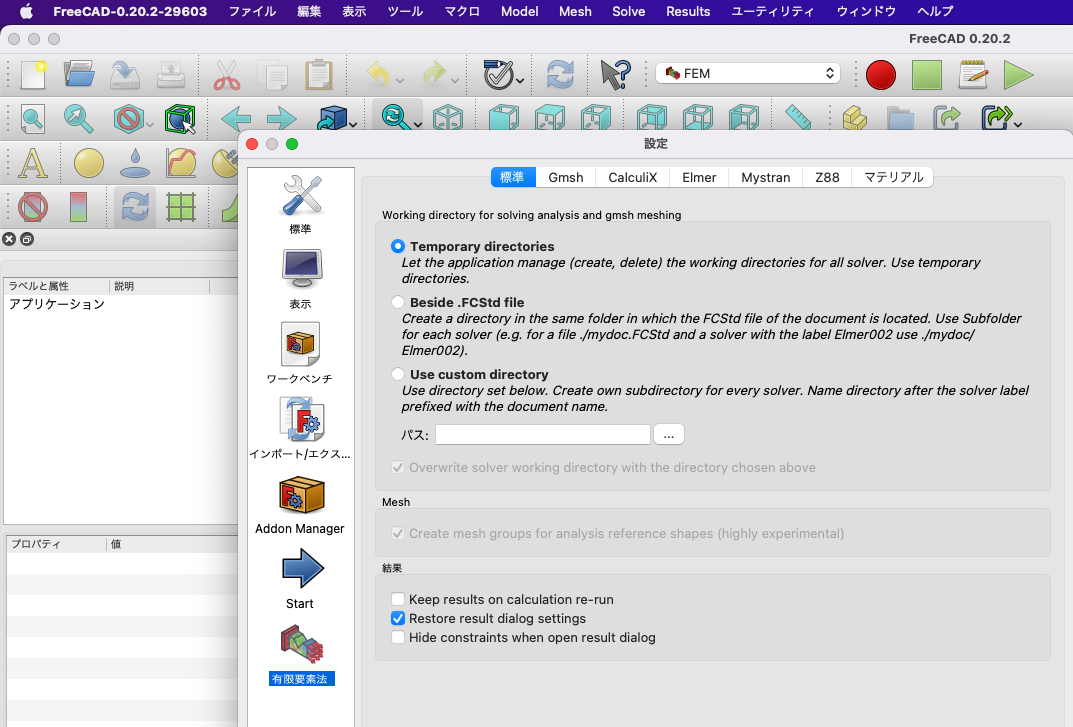Click the プロパティ column header

[57, 544]
